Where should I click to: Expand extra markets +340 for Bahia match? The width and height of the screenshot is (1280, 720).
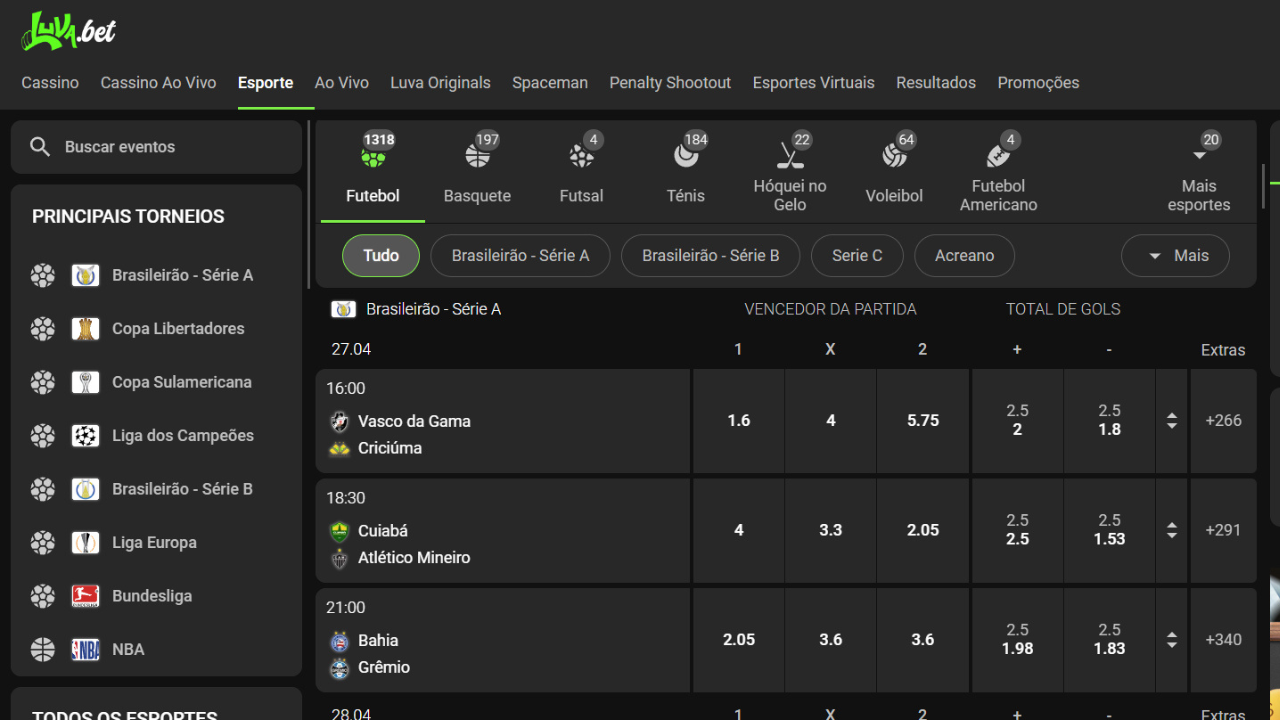coord(1224,640)
